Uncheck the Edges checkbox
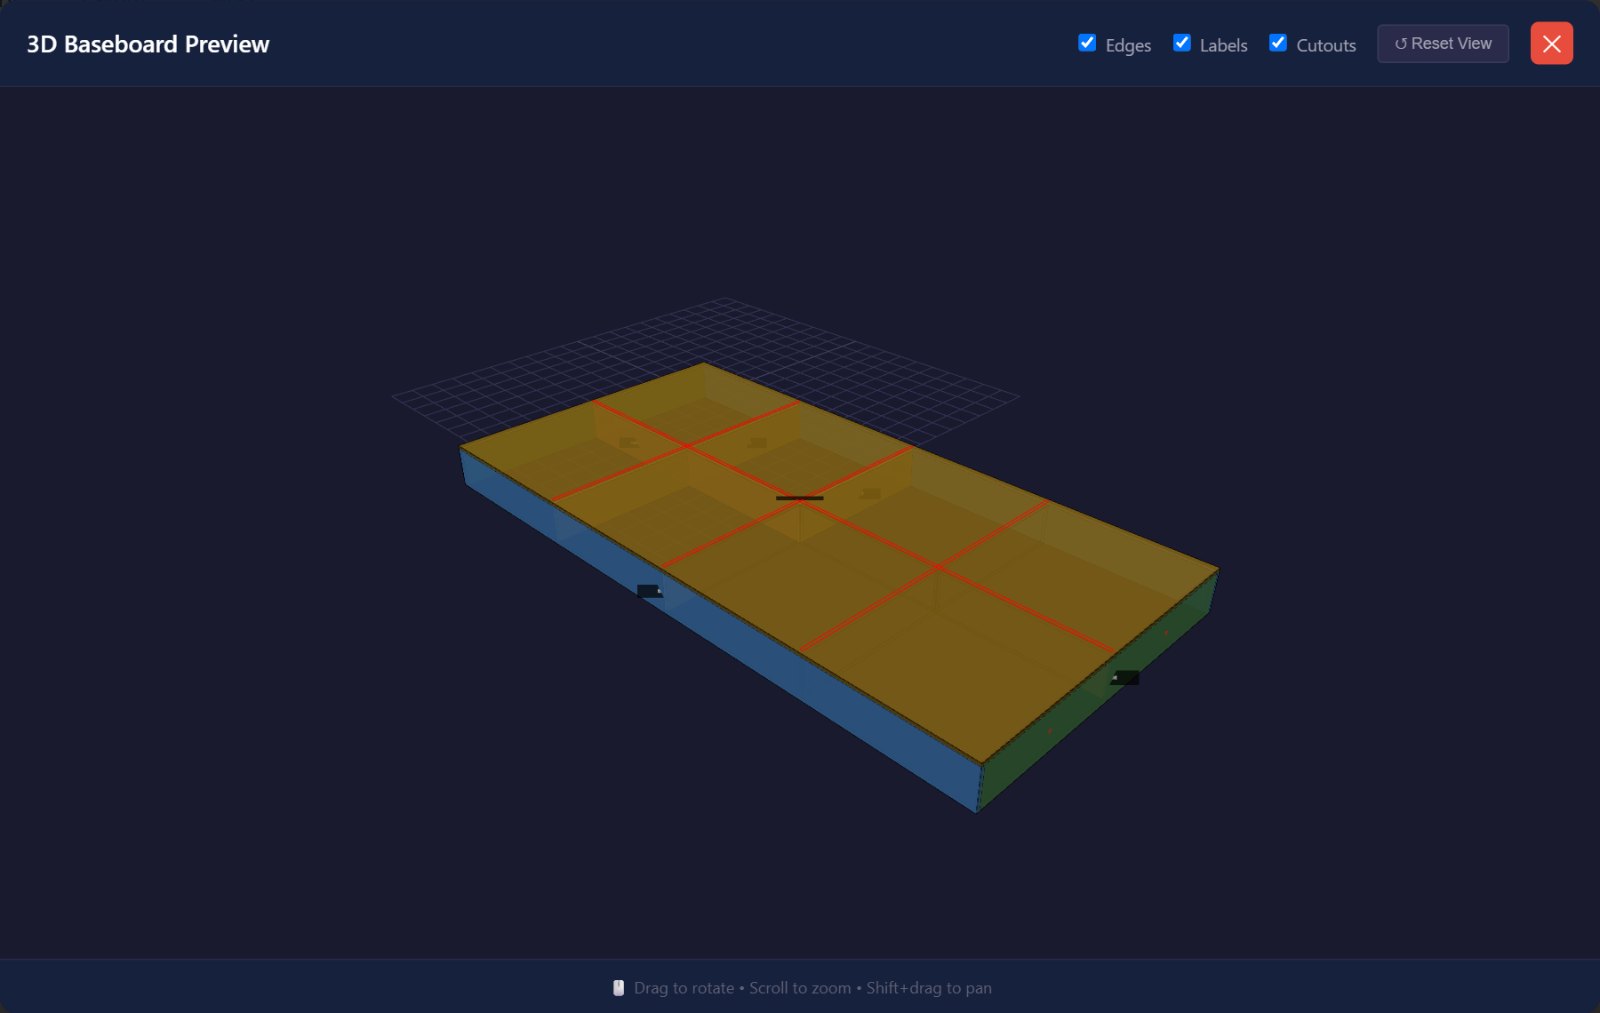This screenshot has height=1013, width=1600. coord(1087,43)
